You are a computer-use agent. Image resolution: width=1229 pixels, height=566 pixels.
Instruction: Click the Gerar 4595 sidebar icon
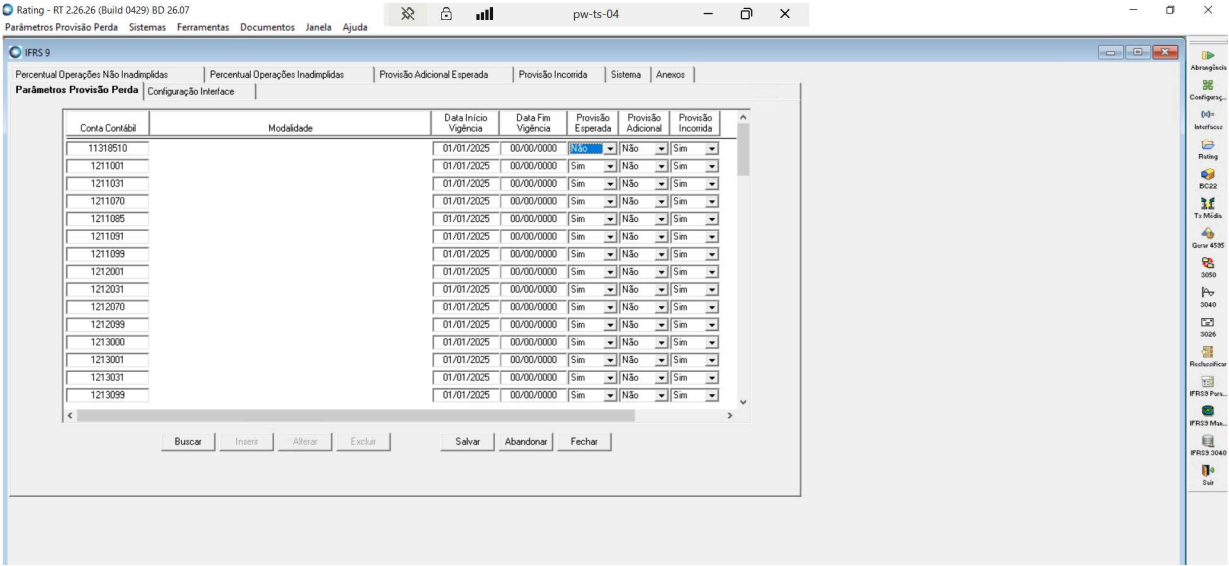1208,238
